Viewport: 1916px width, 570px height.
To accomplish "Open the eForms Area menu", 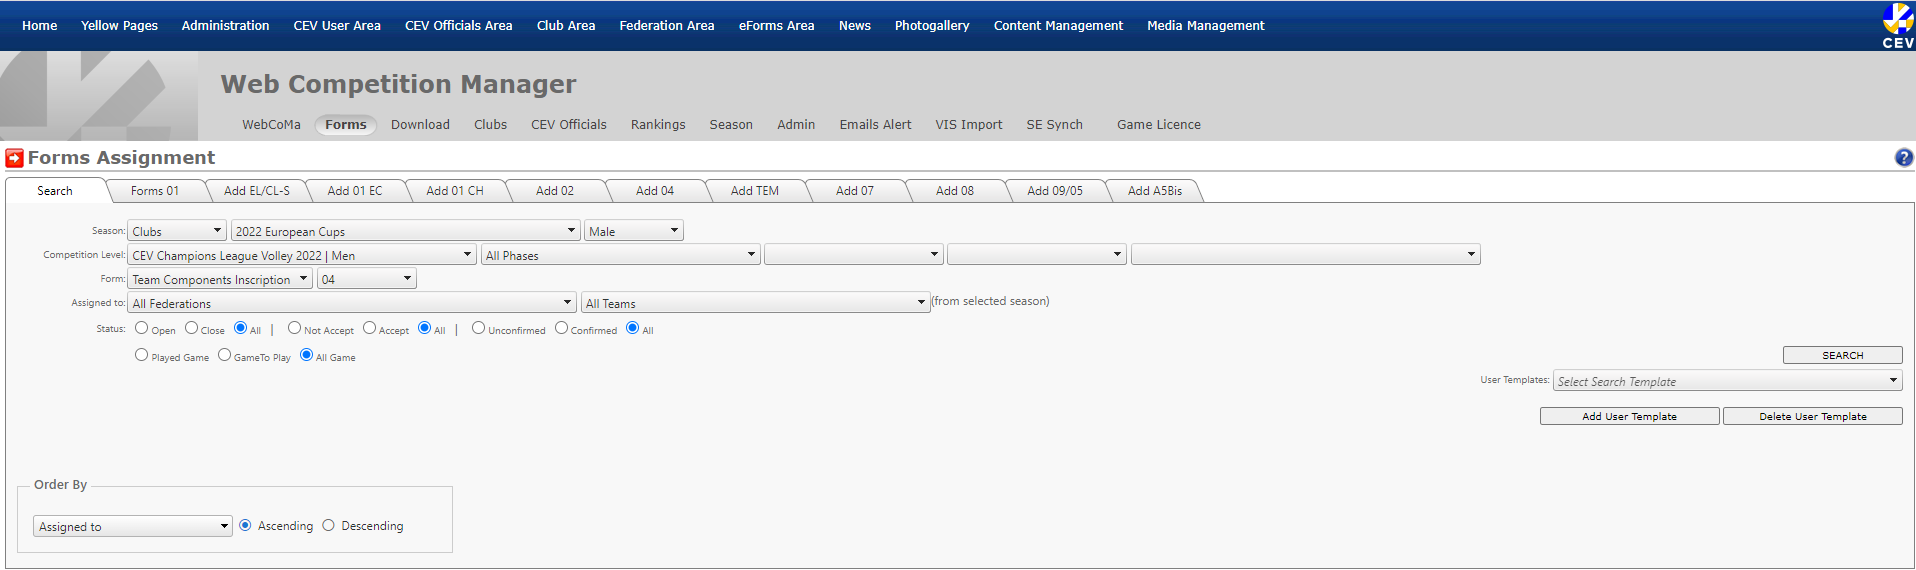I will coord(776,25).
